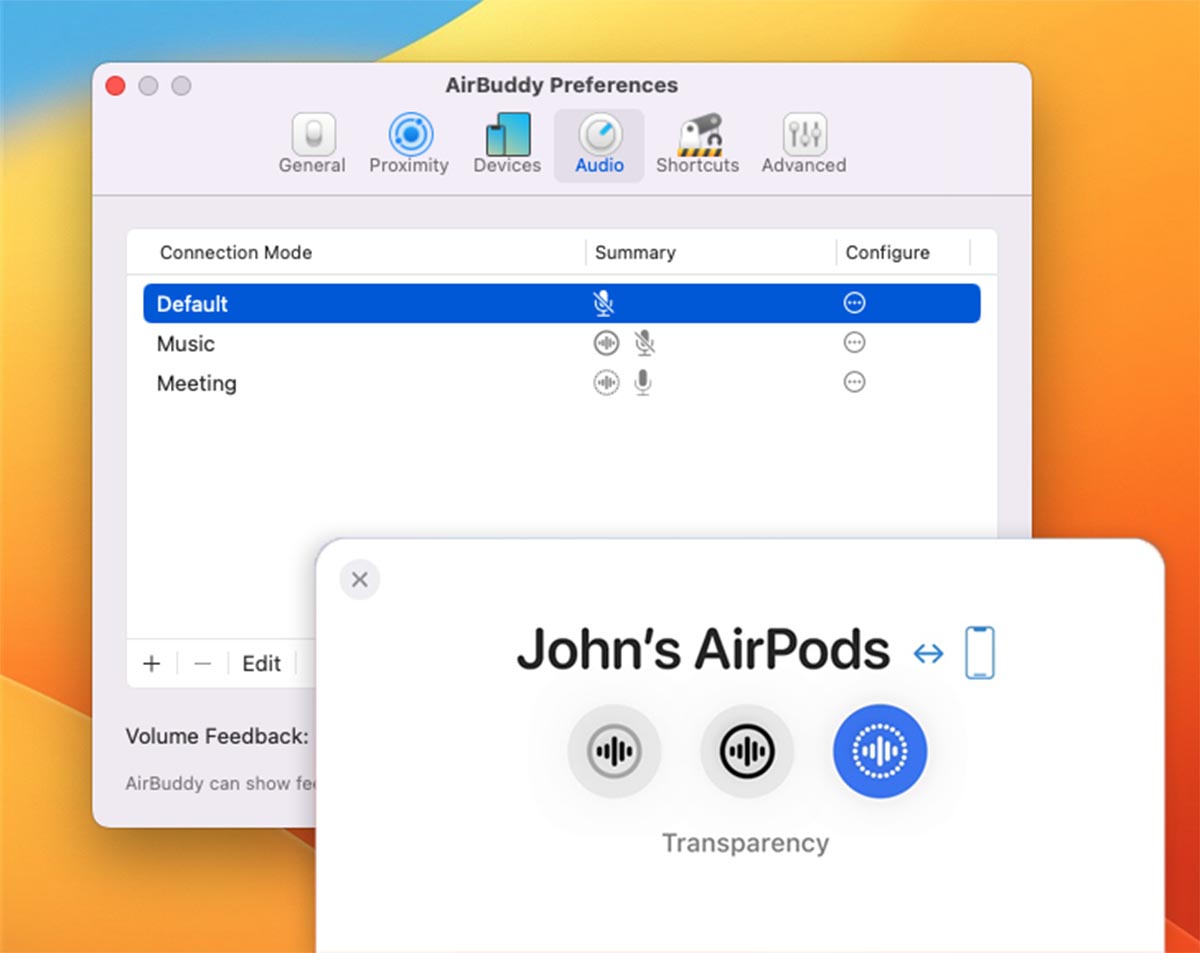1200x953 pixels.
Task: Select the Audio tab
Action: click(599, 146)
